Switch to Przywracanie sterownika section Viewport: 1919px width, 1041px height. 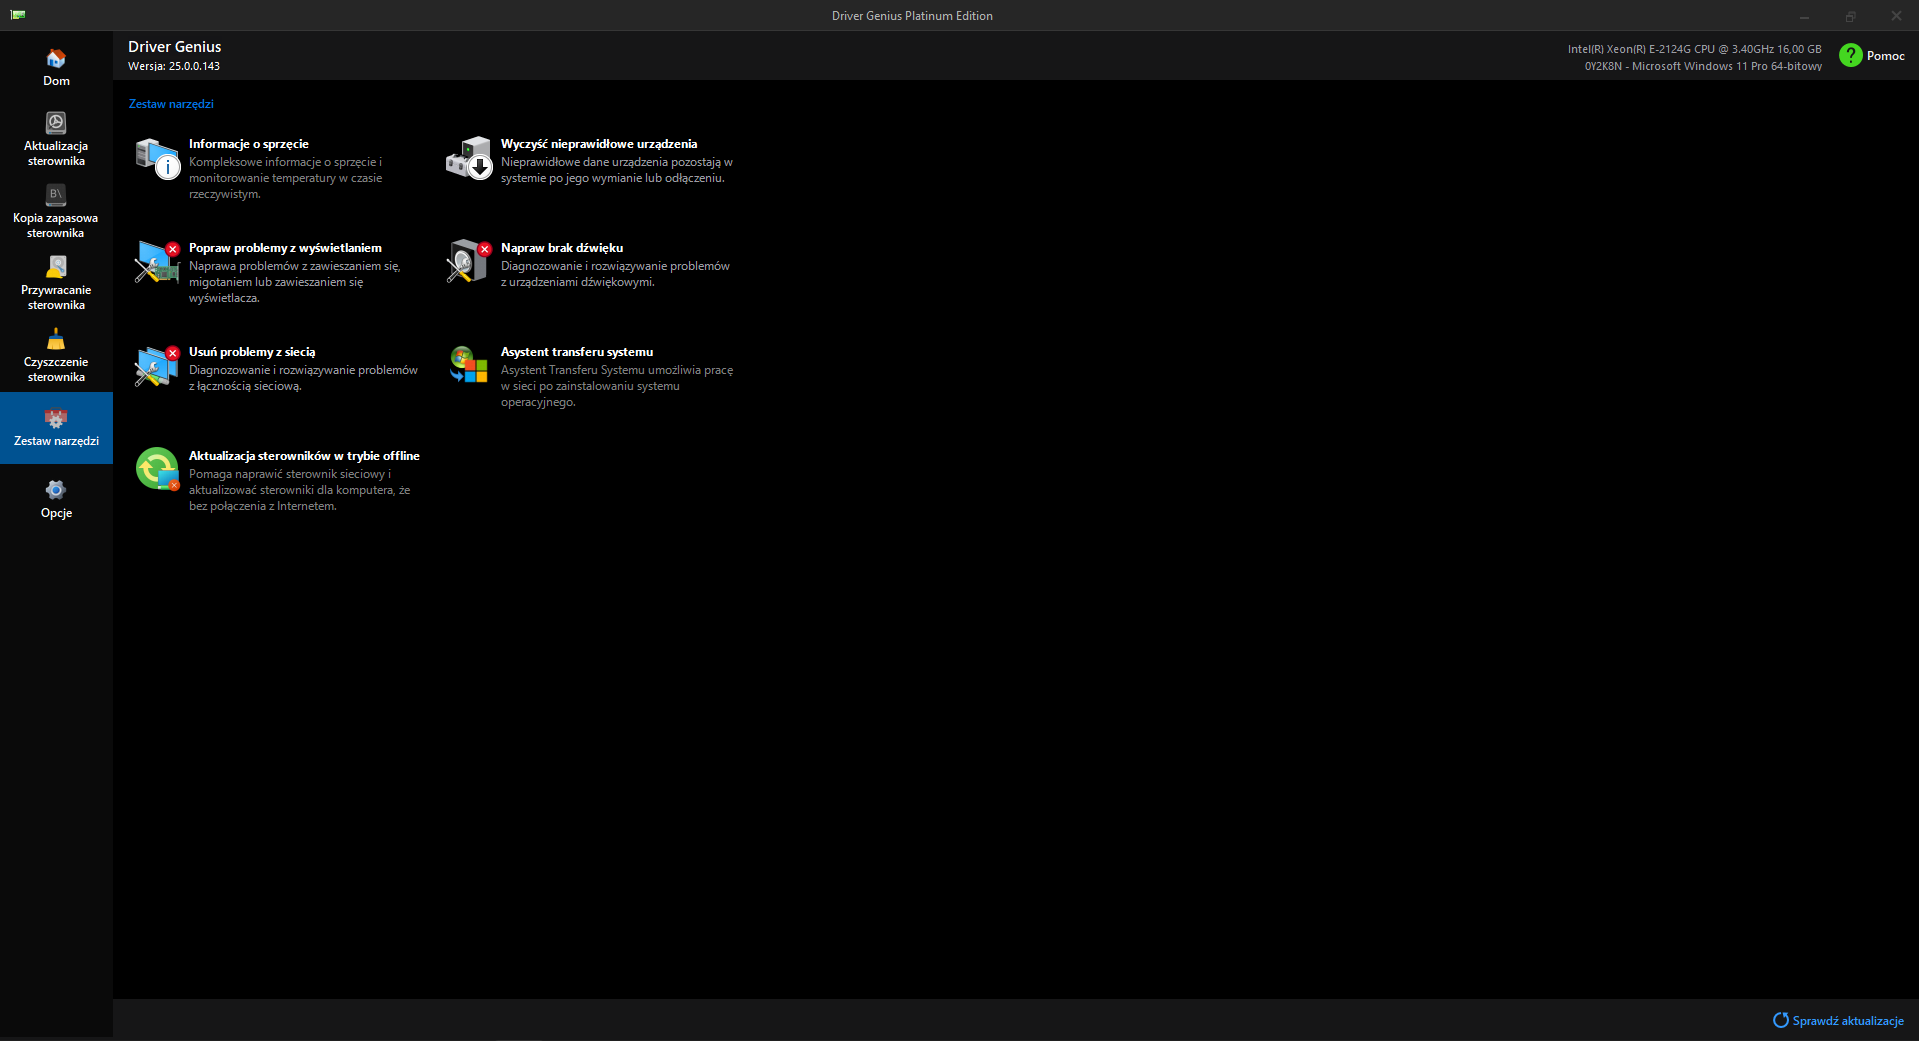(x=56, y=297)
